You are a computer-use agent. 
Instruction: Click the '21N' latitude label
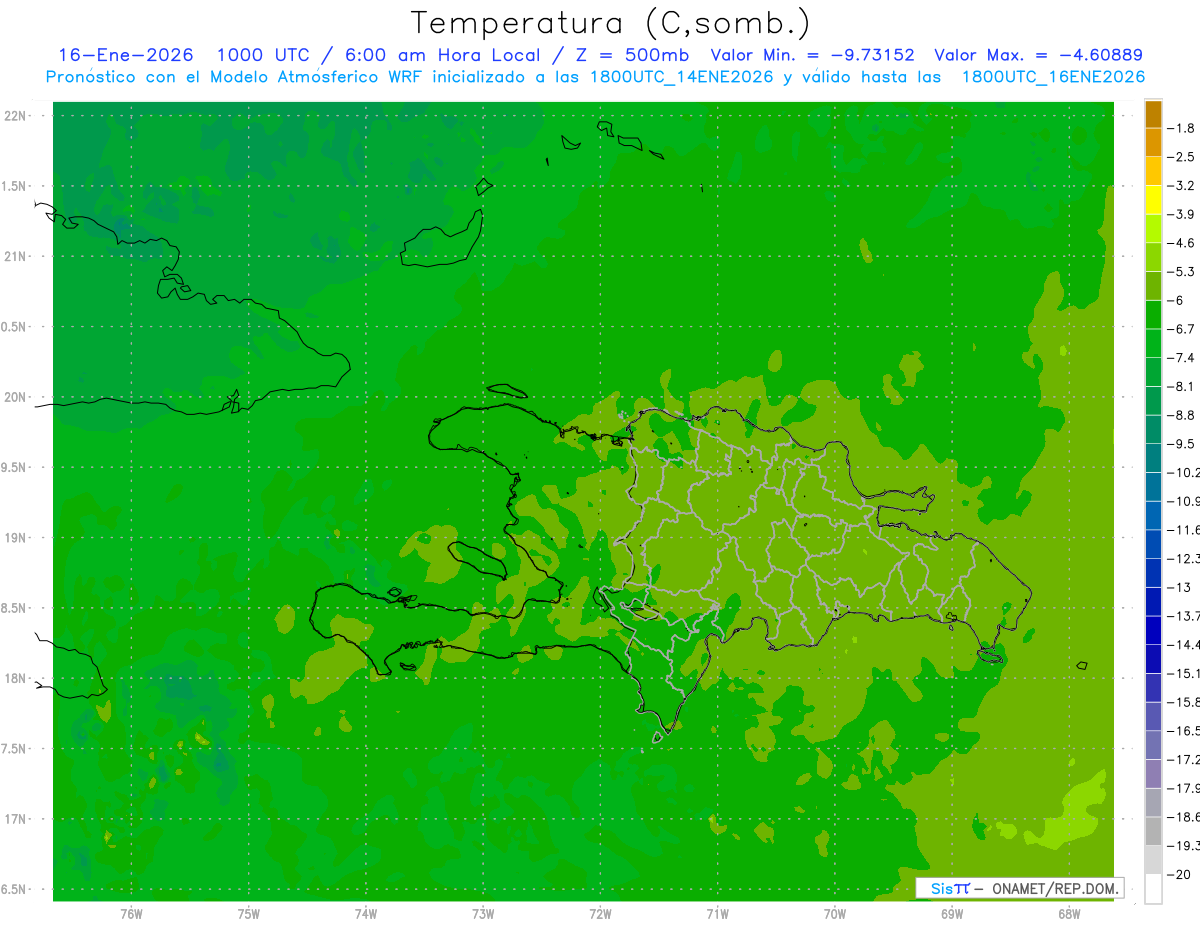tap(15, 257)
